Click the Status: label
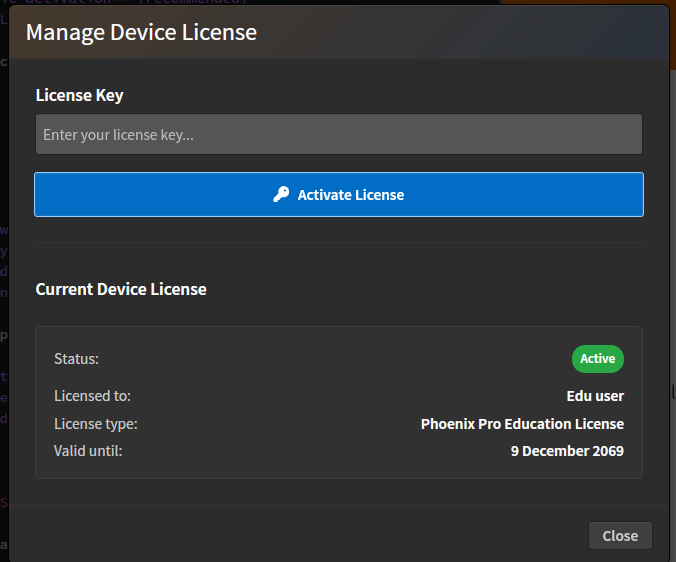 point(76,359)
